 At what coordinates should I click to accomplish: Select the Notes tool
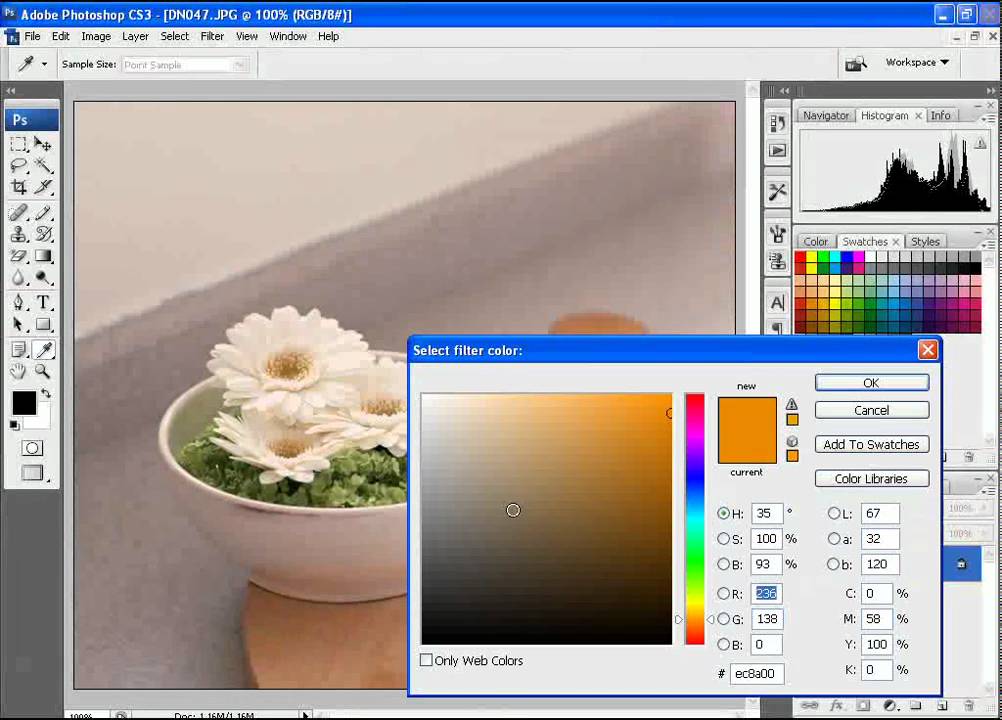[x=19, y=349]
